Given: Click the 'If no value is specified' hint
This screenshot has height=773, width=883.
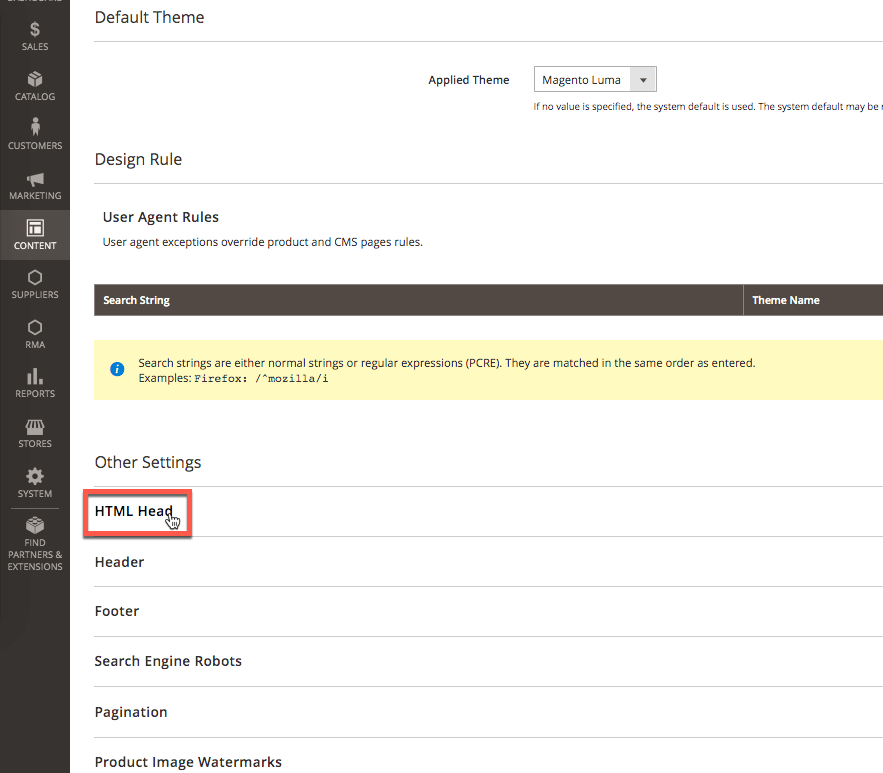Looking at the screenshot, I should tap(708, 106).
